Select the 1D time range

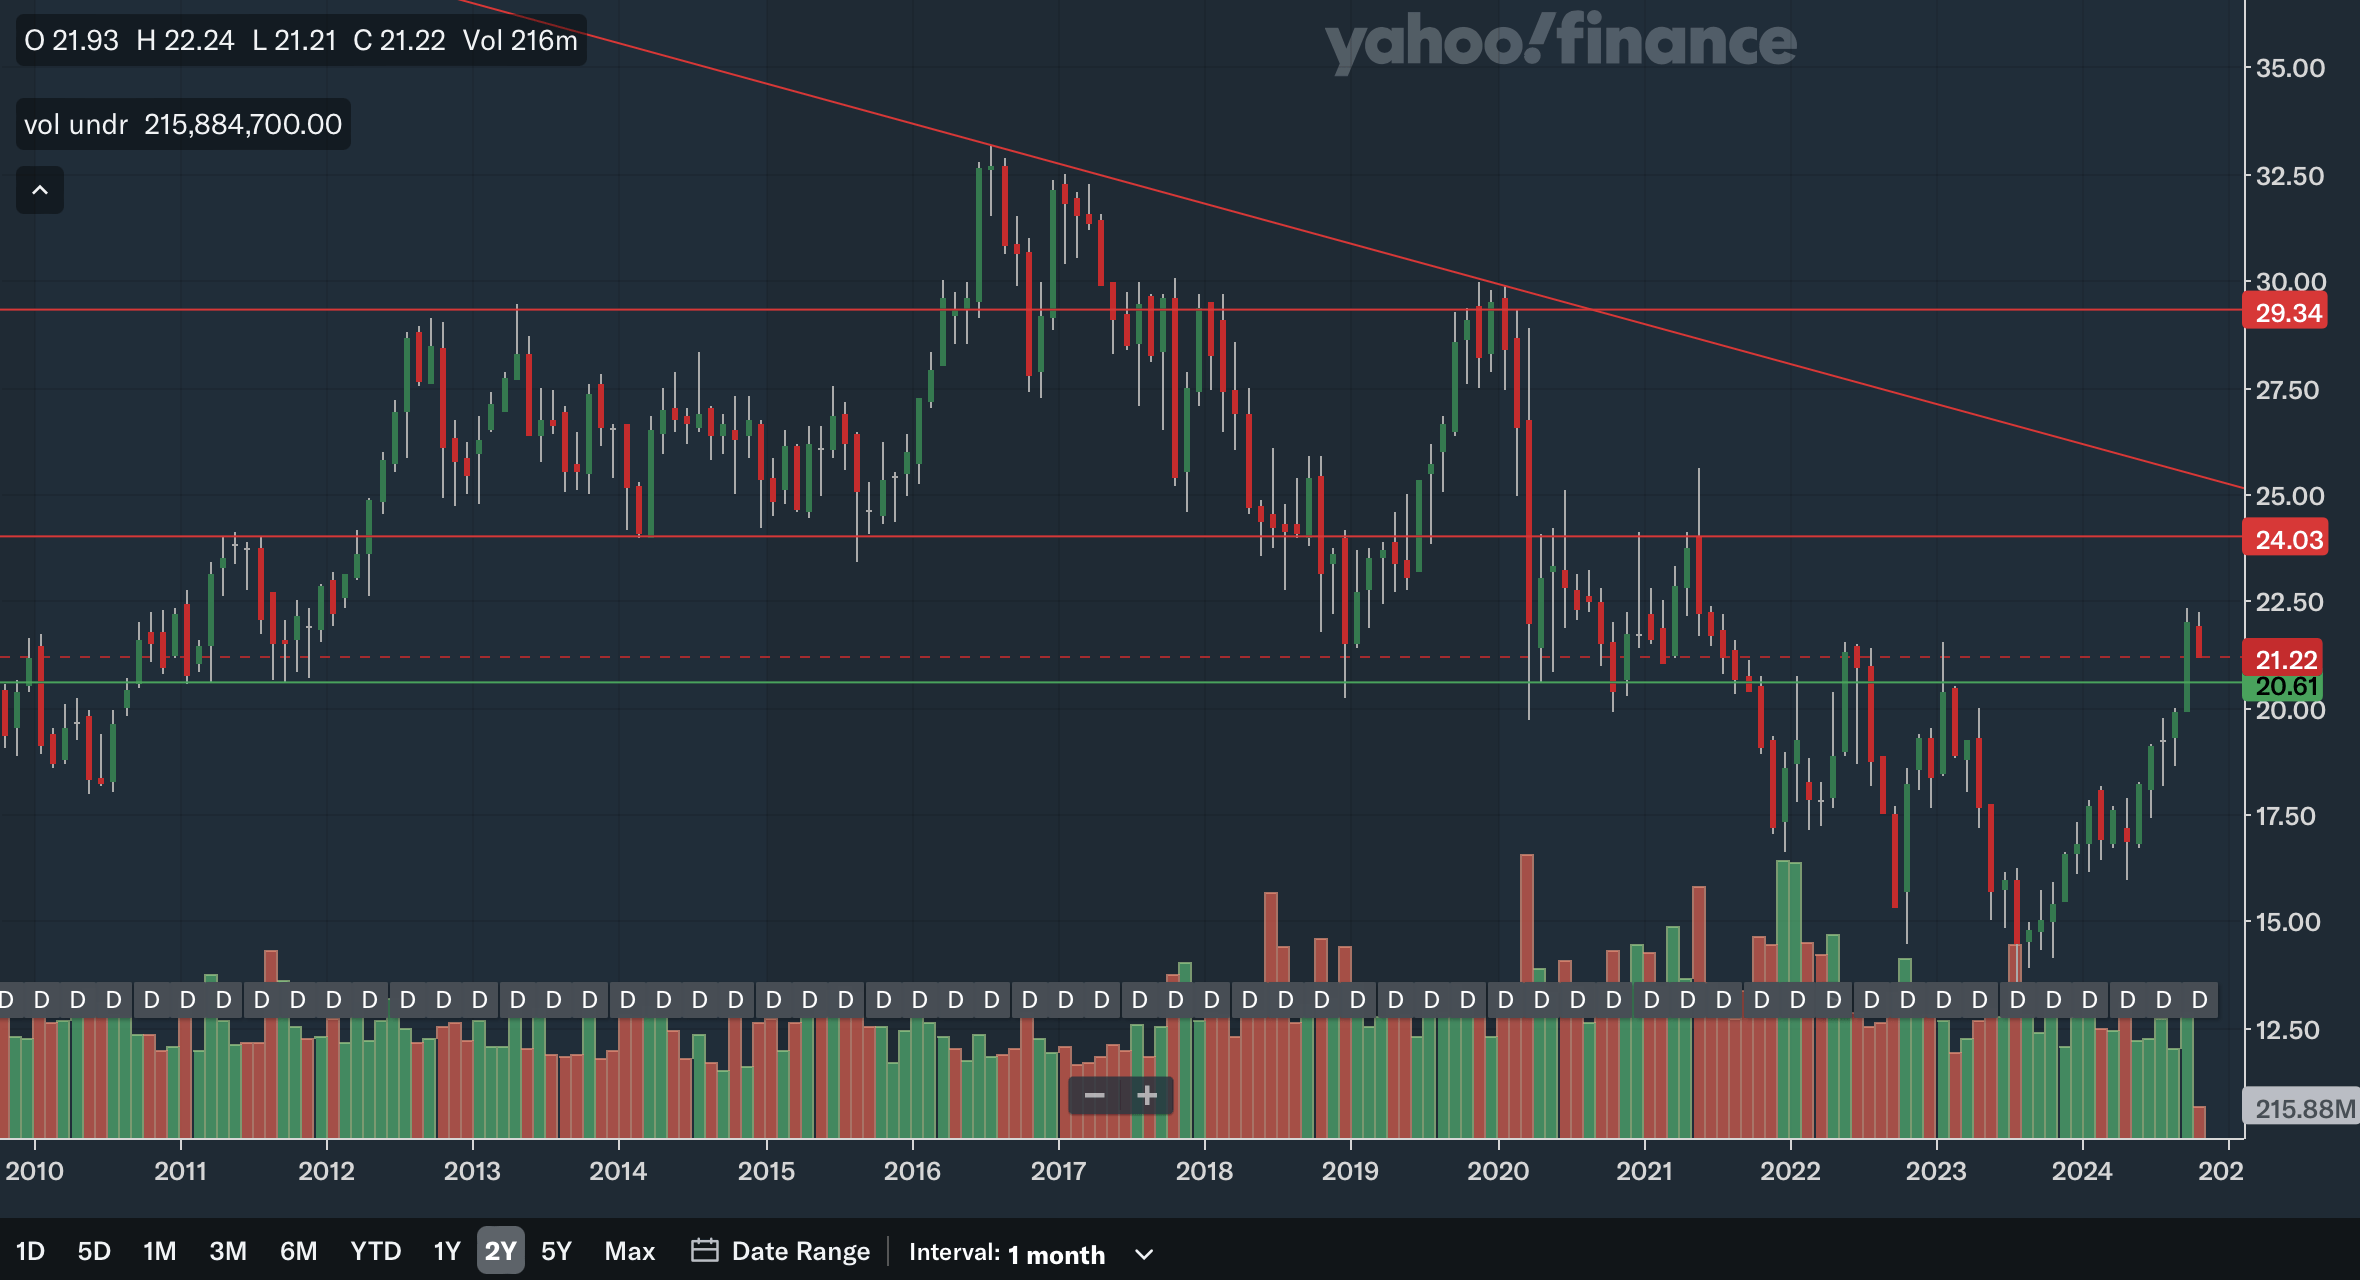[30, 1251]
